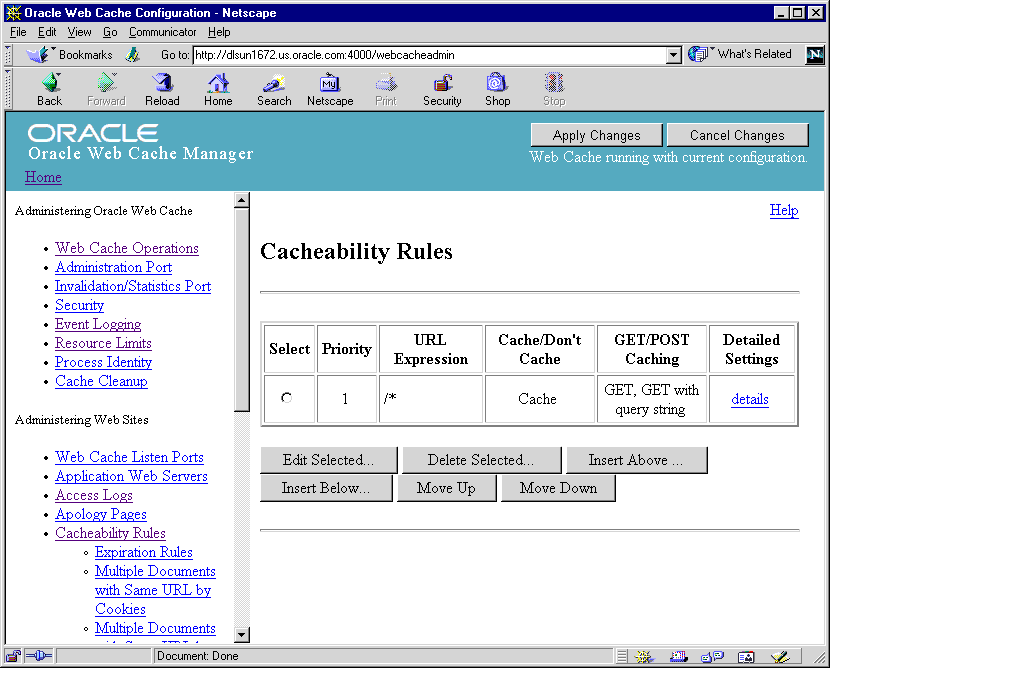
Task: Click the Move Up button
Action: [446, 488]
